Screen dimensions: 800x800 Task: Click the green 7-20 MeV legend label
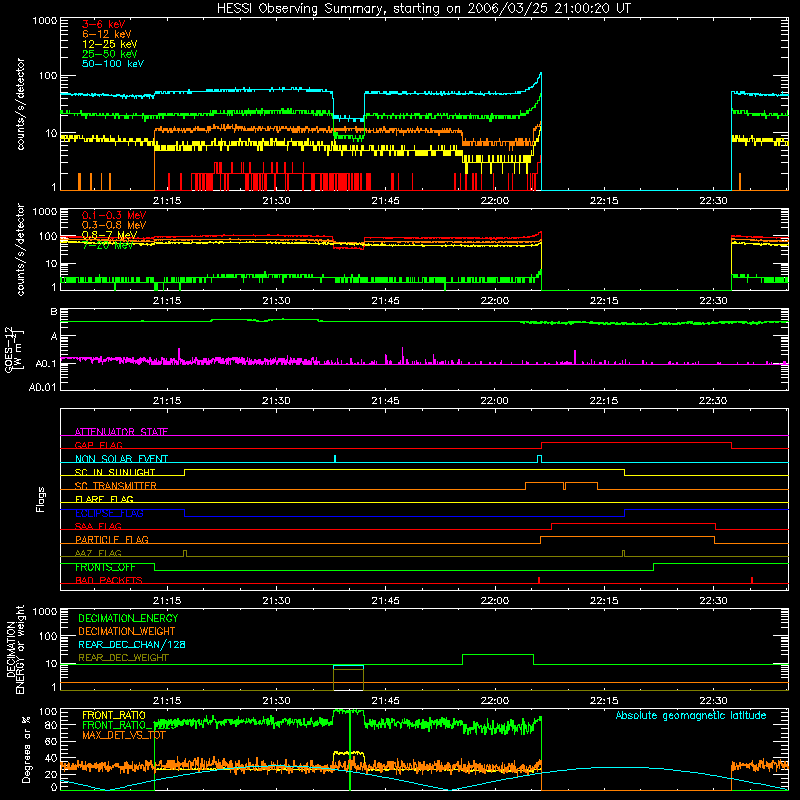click(107, 245)
